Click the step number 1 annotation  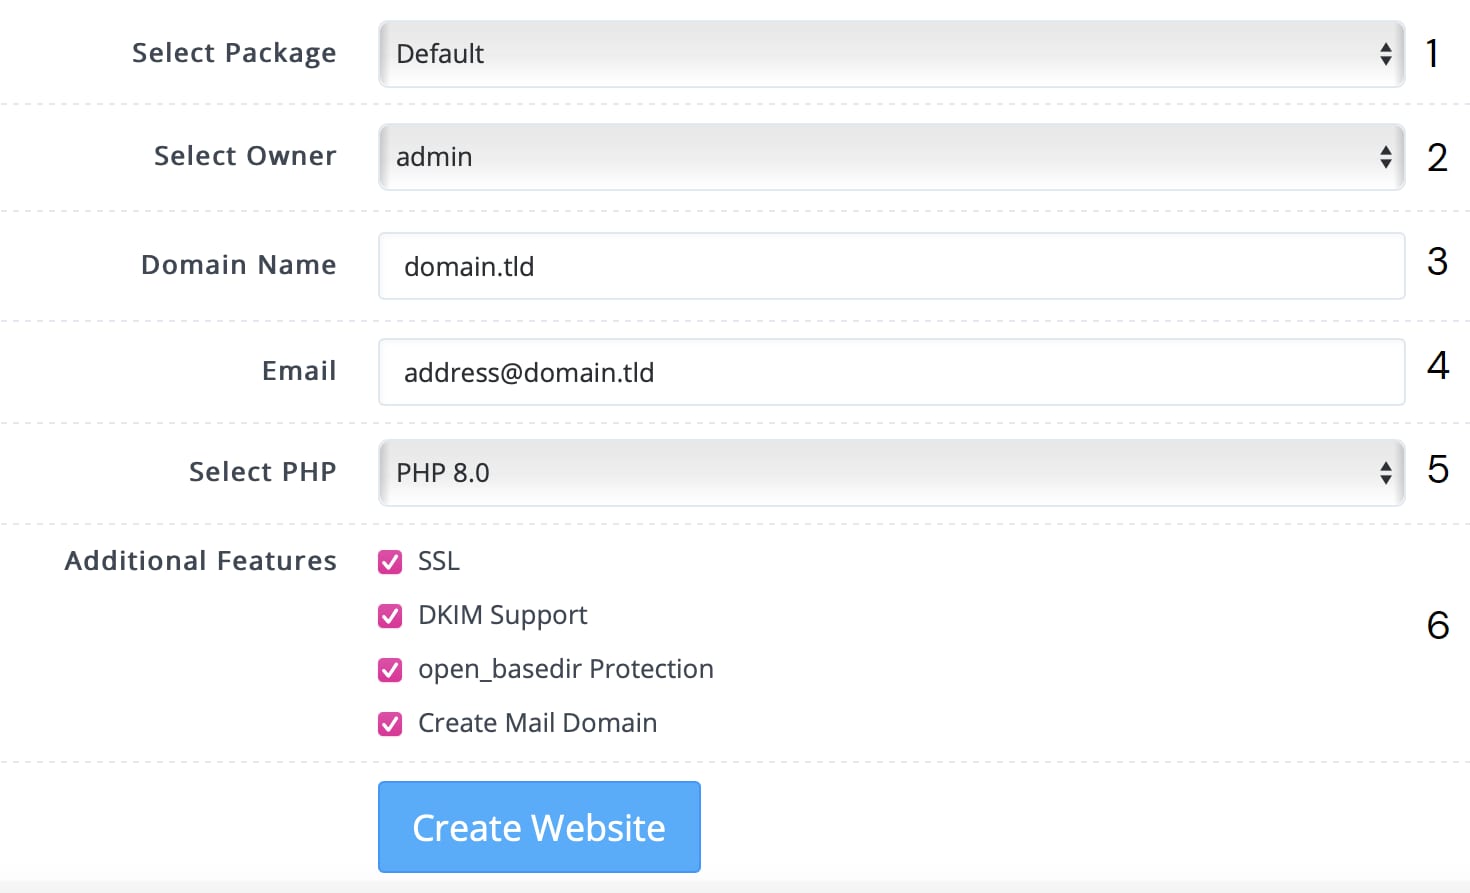point(1433,54)
